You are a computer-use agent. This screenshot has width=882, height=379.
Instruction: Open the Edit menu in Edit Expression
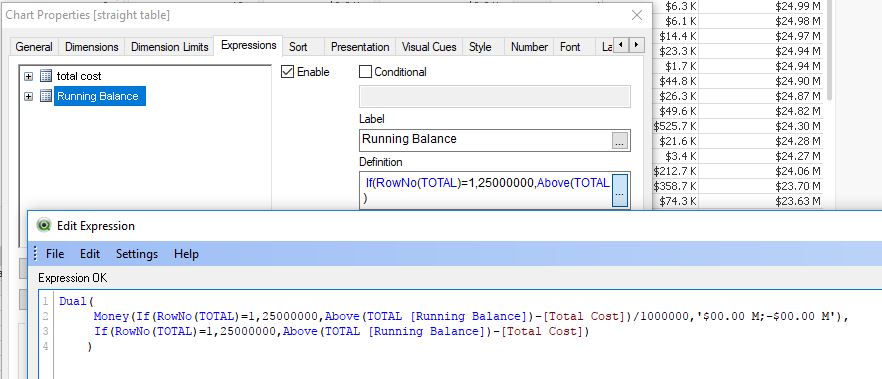pos(90,254)
